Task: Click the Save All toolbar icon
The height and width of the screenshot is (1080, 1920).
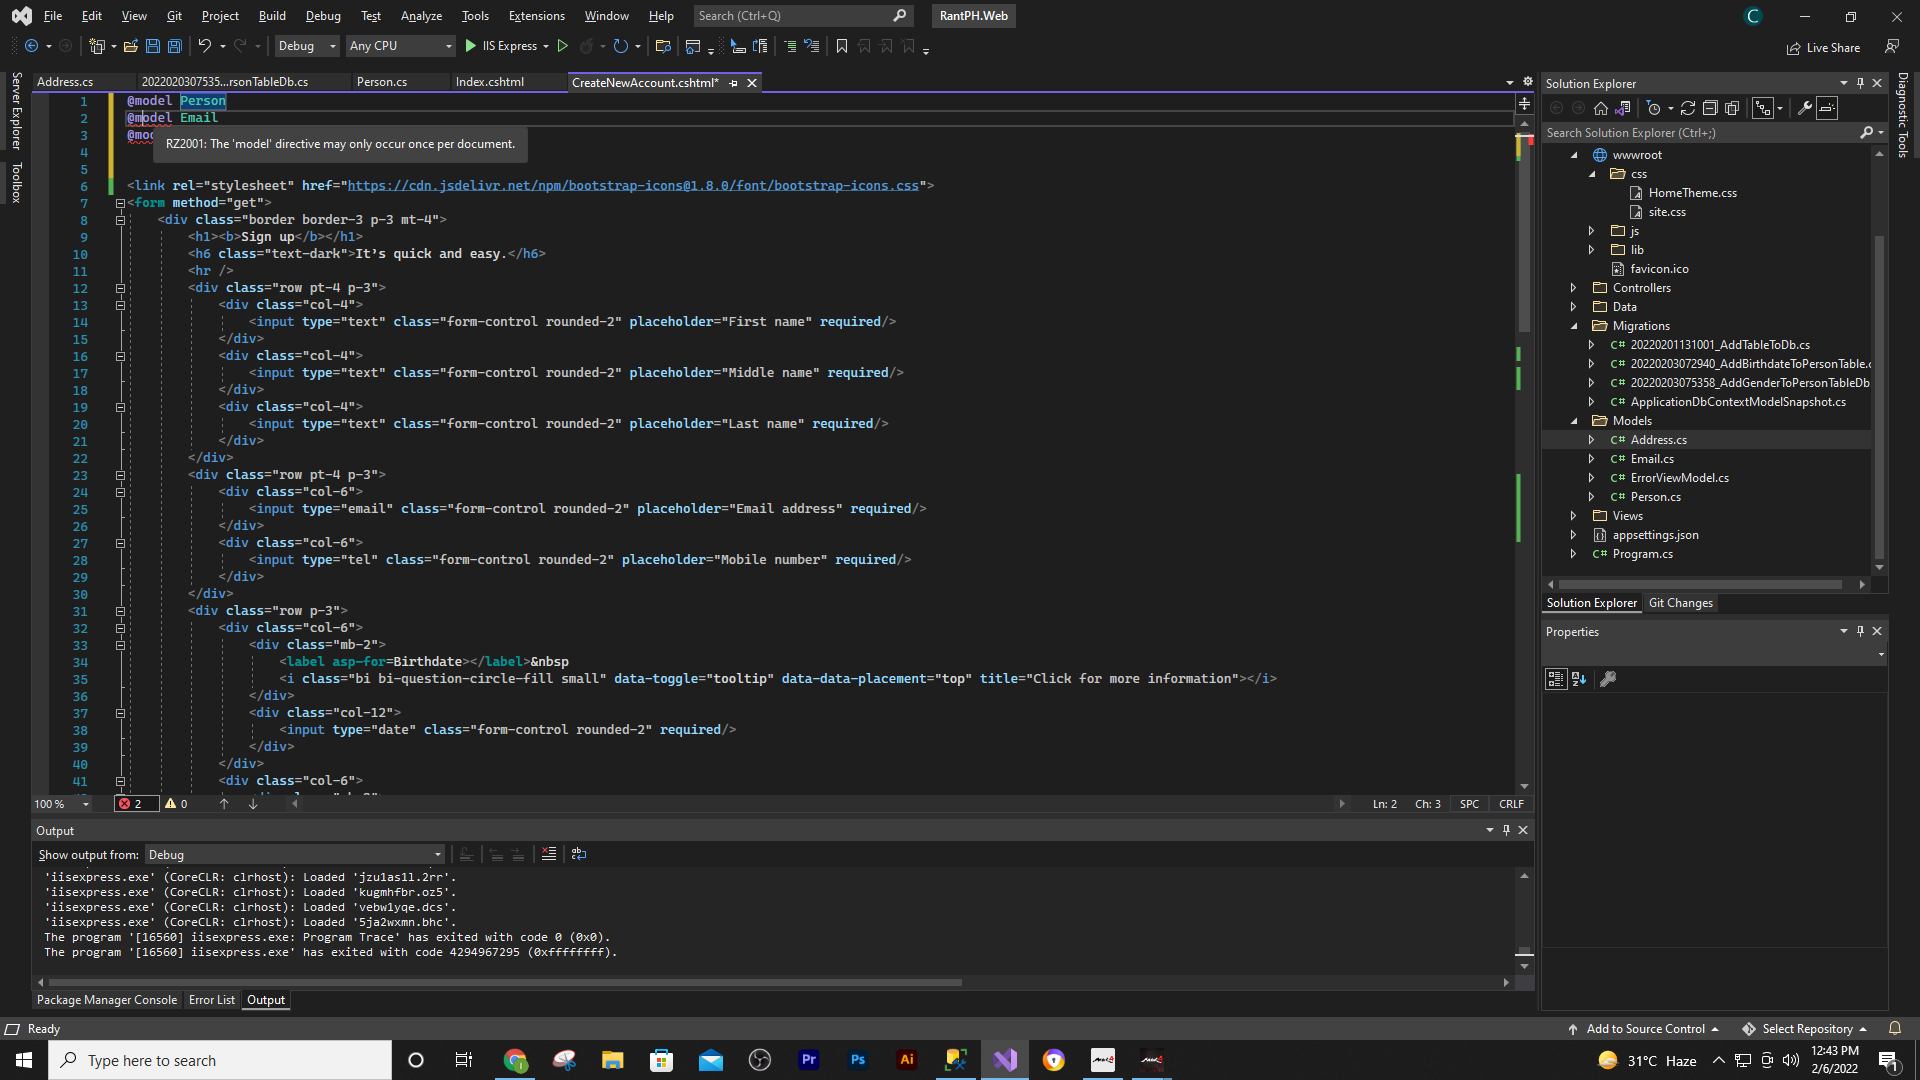Action: pos(174,46)
